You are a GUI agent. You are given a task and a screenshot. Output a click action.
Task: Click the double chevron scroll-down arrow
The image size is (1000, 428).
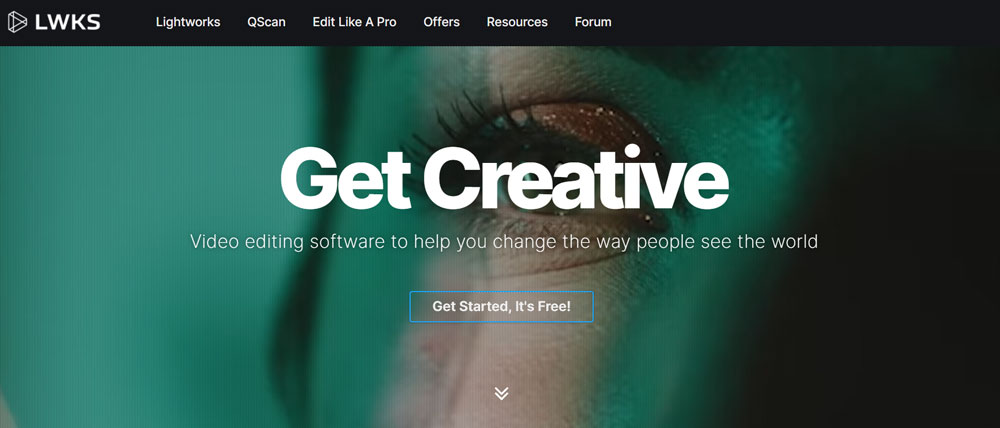[501, 394]
